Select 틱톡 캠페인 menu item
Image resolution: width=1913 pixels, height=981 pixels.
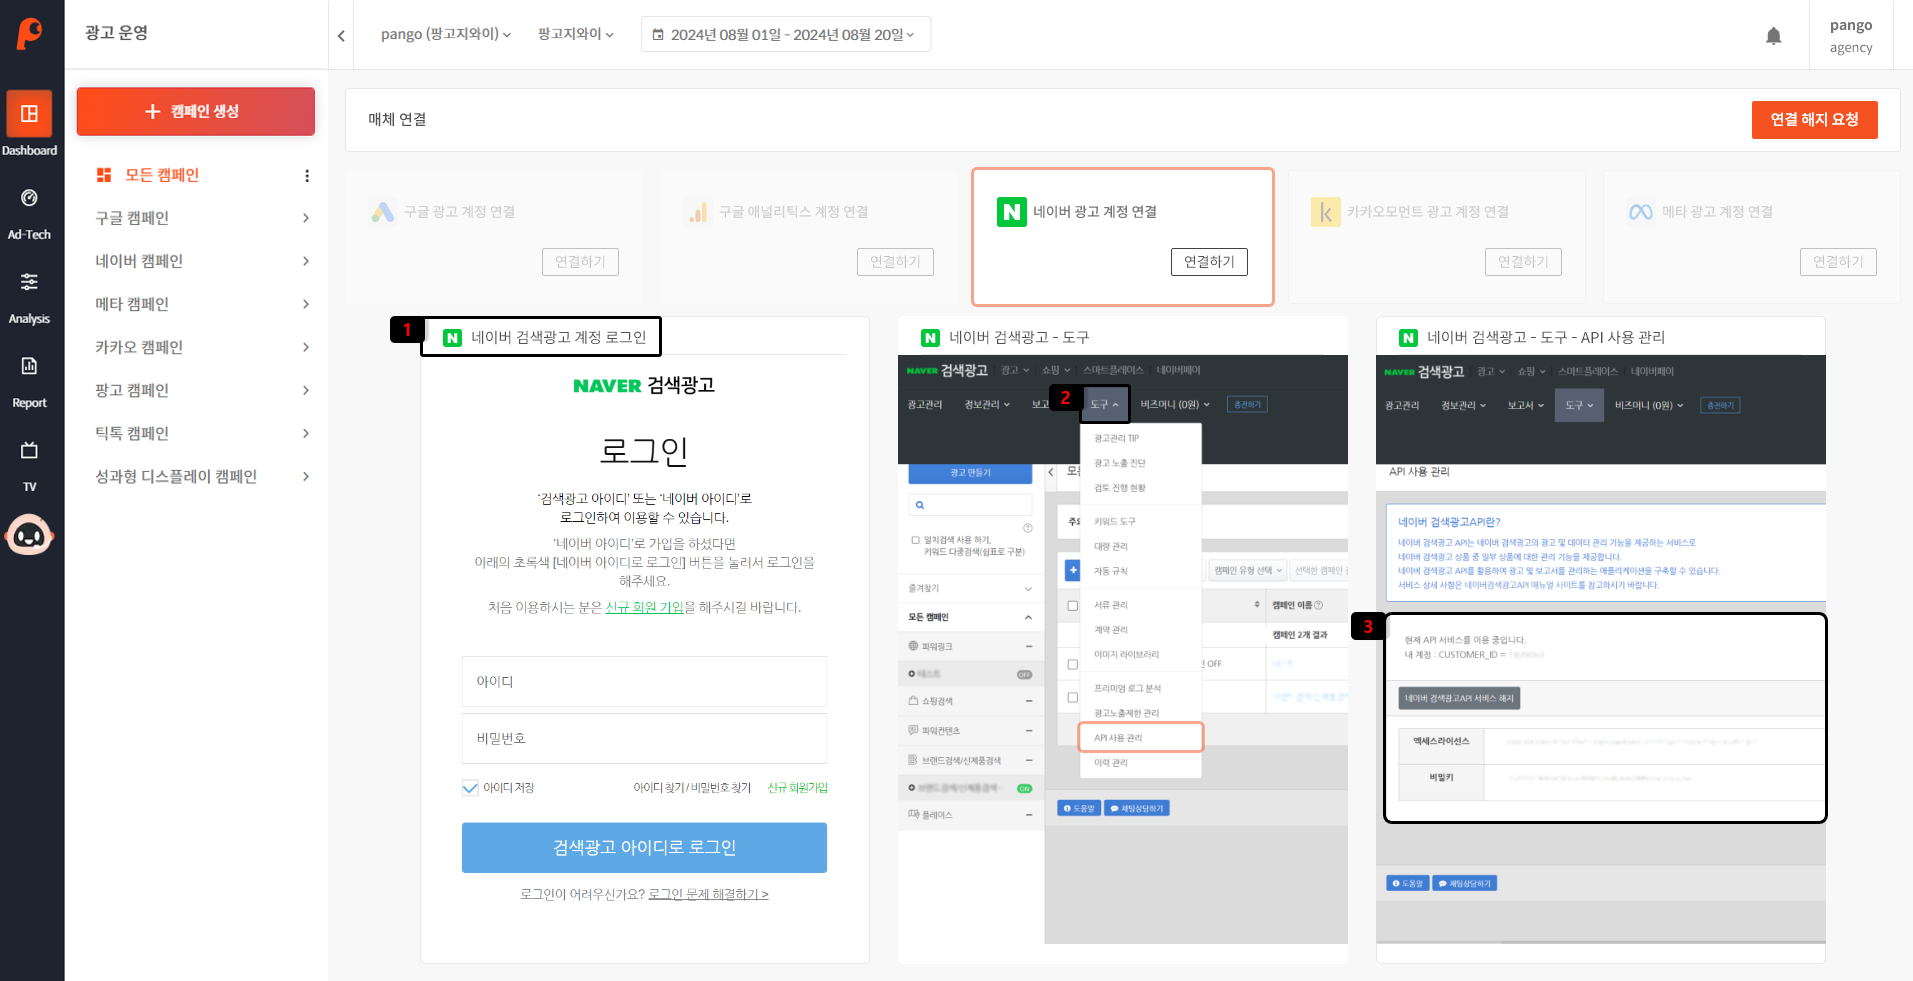(132, 433)
